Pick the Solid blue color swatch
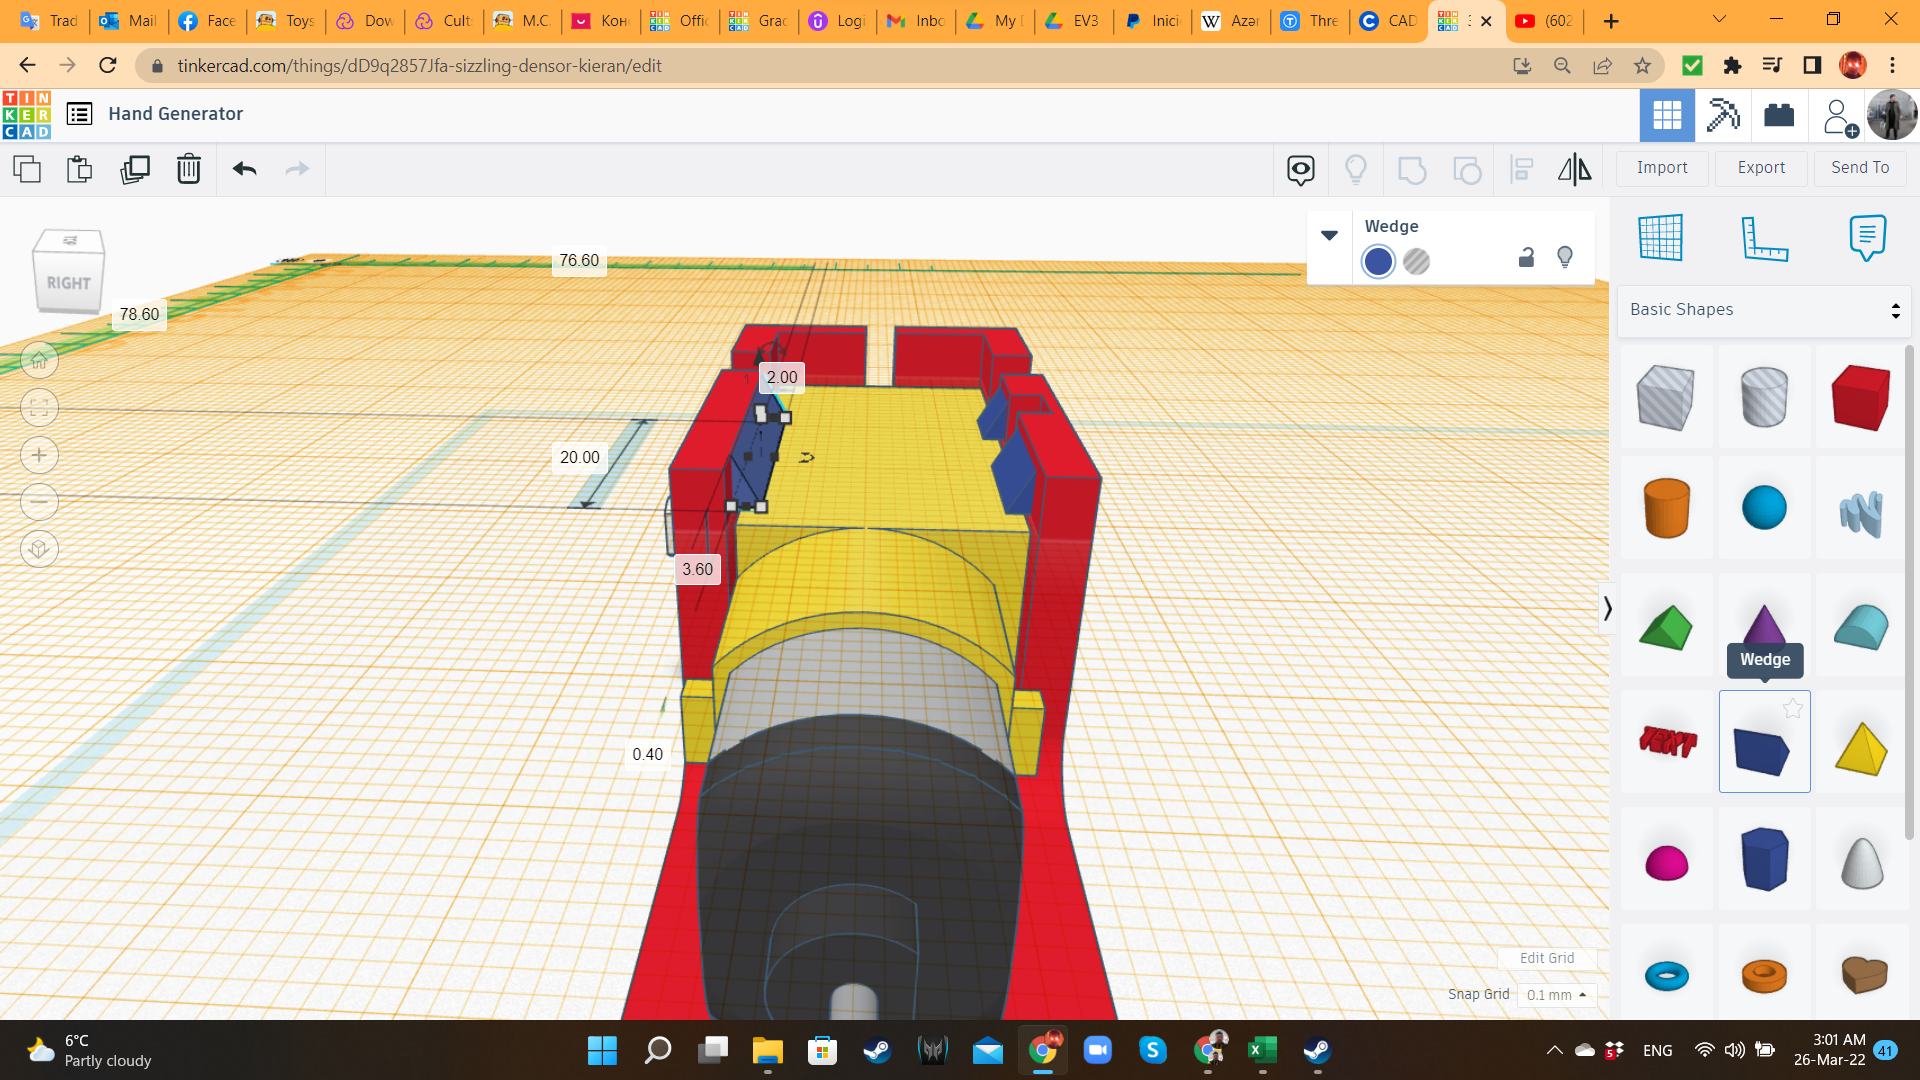Viewport: 1920px width, 1080px height. 1378,262
